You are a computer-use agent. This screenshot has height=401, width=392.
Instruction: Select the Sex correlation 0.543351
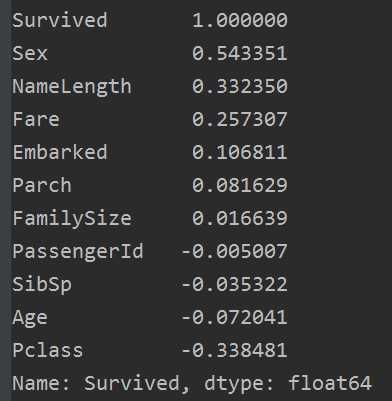coord(240,53)
